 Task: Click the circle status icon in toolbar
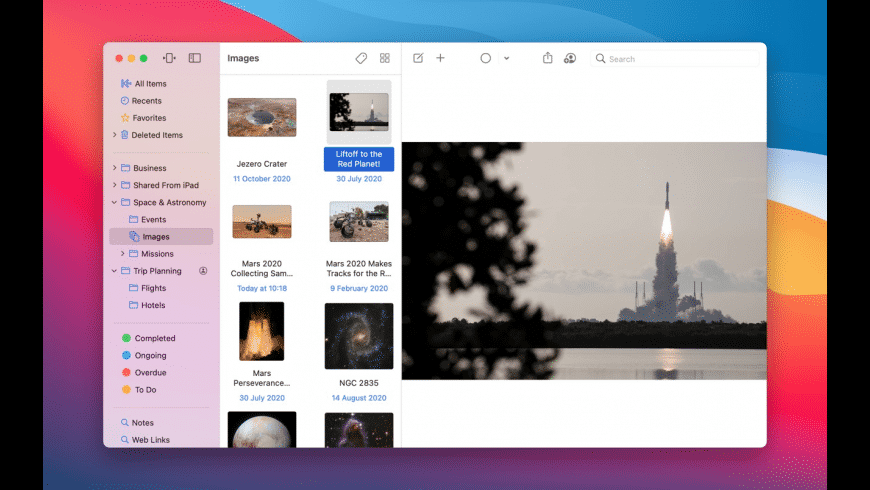(486, 58)
